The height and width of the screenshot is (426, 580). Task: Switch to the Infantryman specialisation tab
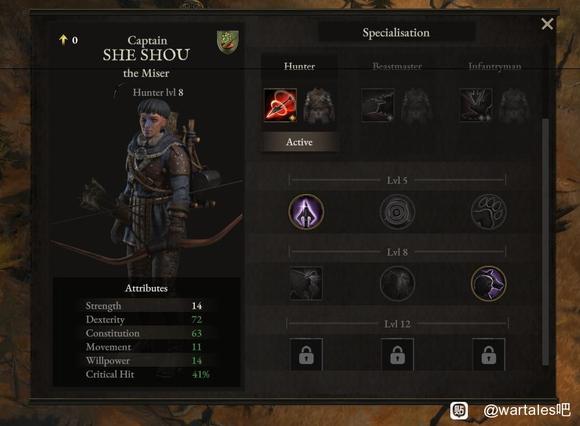coord(495,66)
